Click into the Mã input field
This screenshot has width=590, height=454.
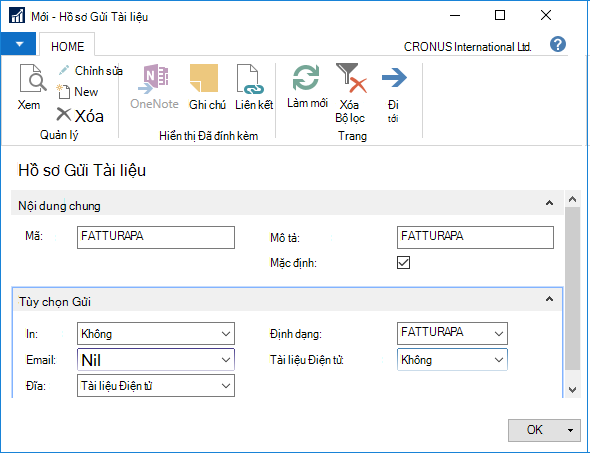click(x=156, y=237)
